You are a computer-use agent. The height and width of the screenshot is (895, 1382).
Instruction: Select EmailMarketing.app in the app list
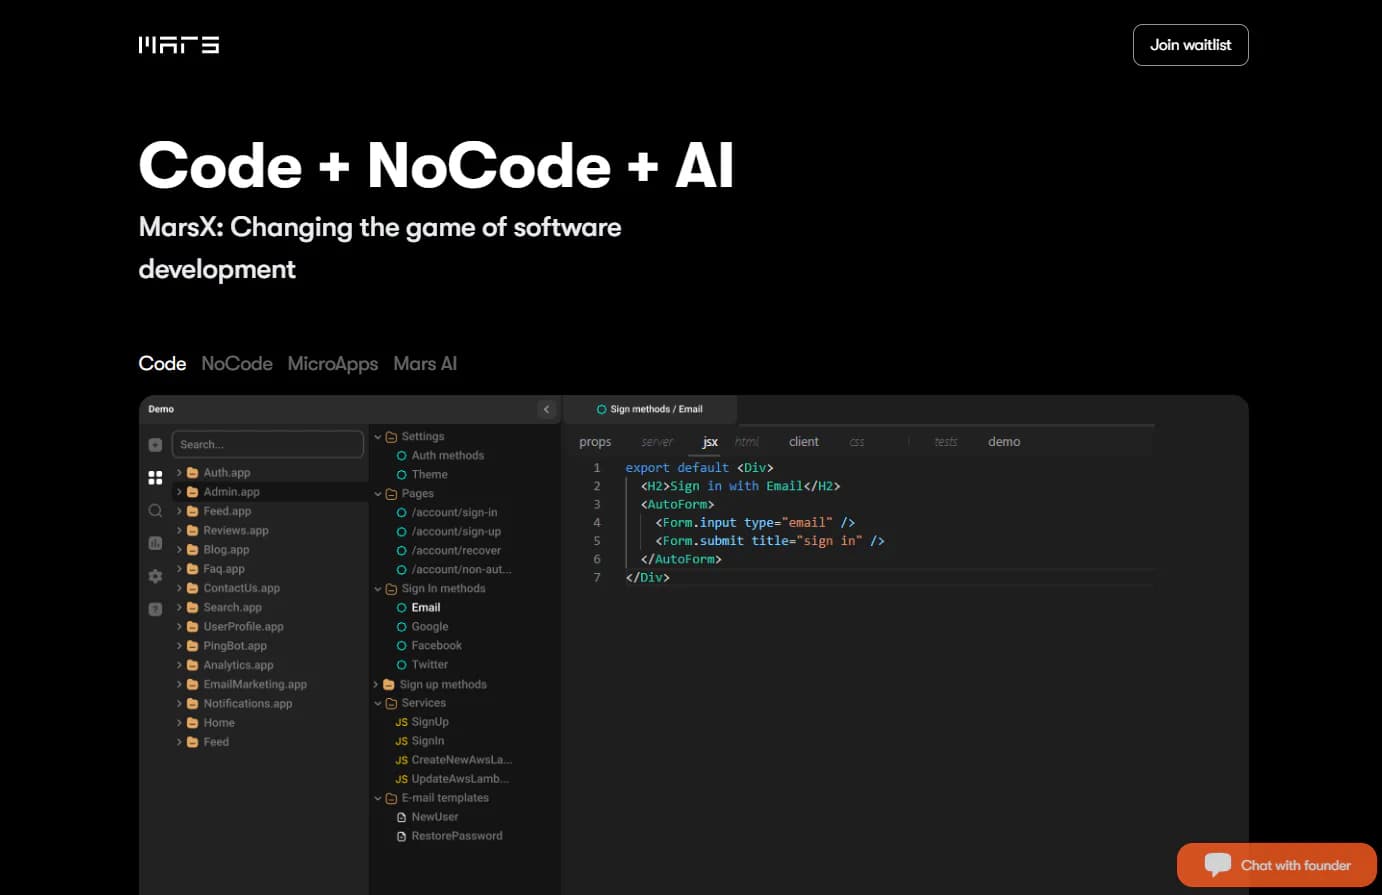coord(255,684)
